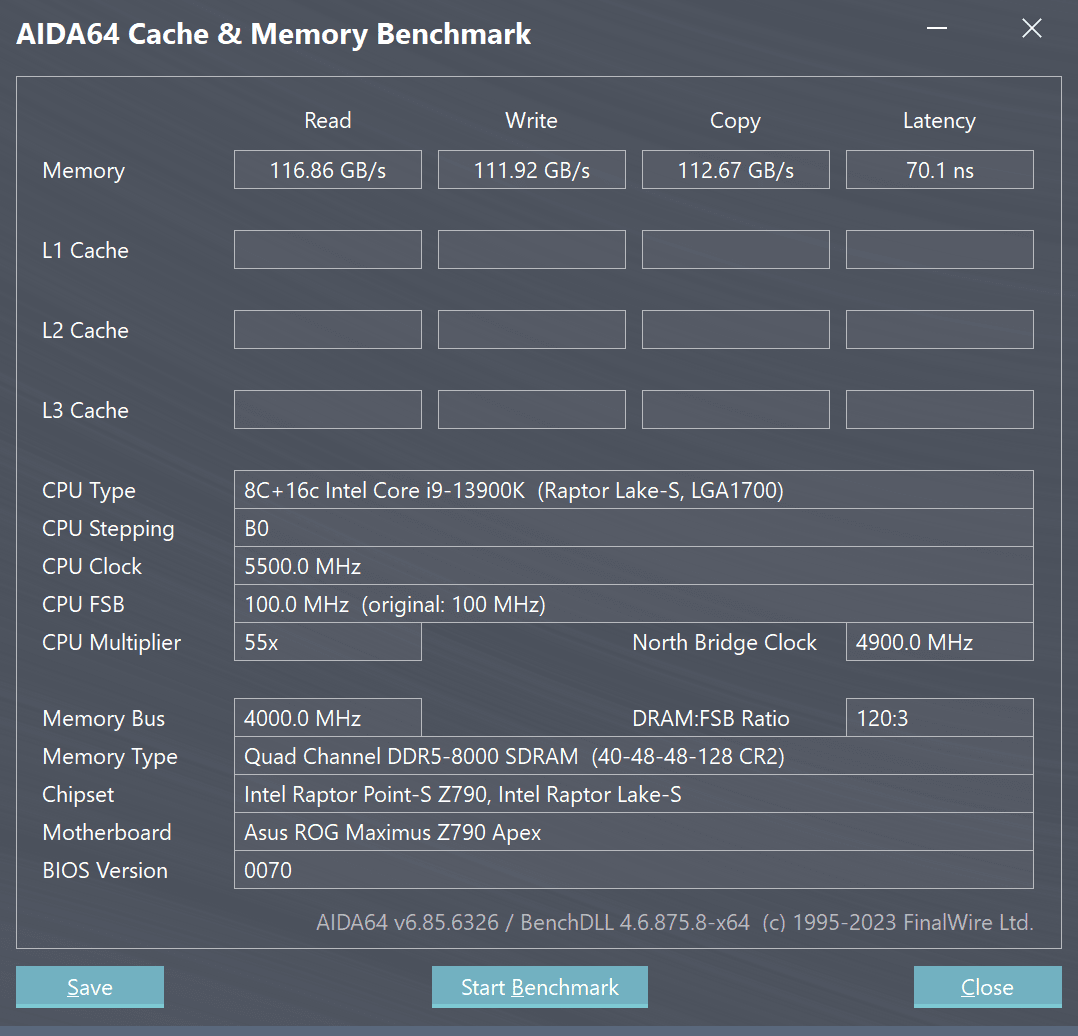Click the empty L1 Cache Write field
The width and height of the screenshot is (1078, 1036).
pyautogui.click(x=531, y=250)
